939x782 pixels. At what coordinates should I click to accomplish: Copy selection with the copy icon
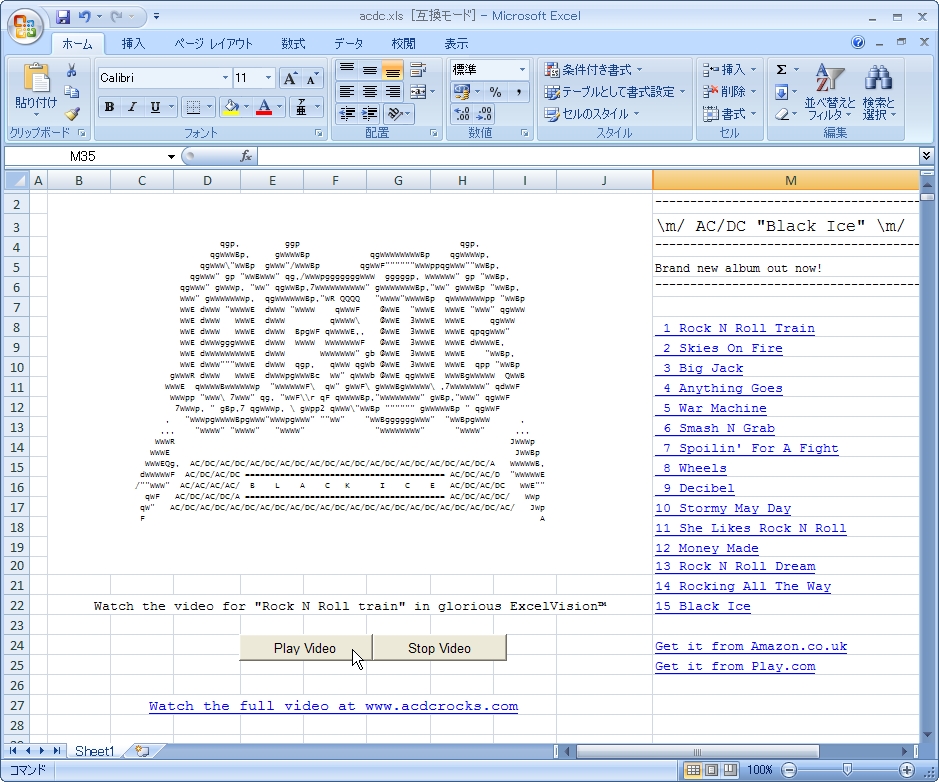pyautogui.click(x=72, y=92)
